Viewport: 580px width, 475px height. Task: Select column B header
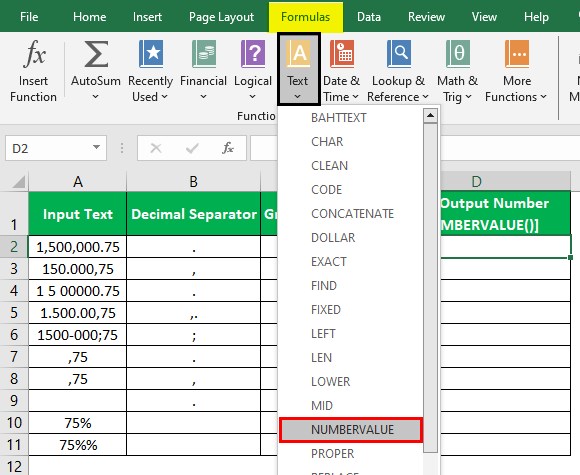193,182
